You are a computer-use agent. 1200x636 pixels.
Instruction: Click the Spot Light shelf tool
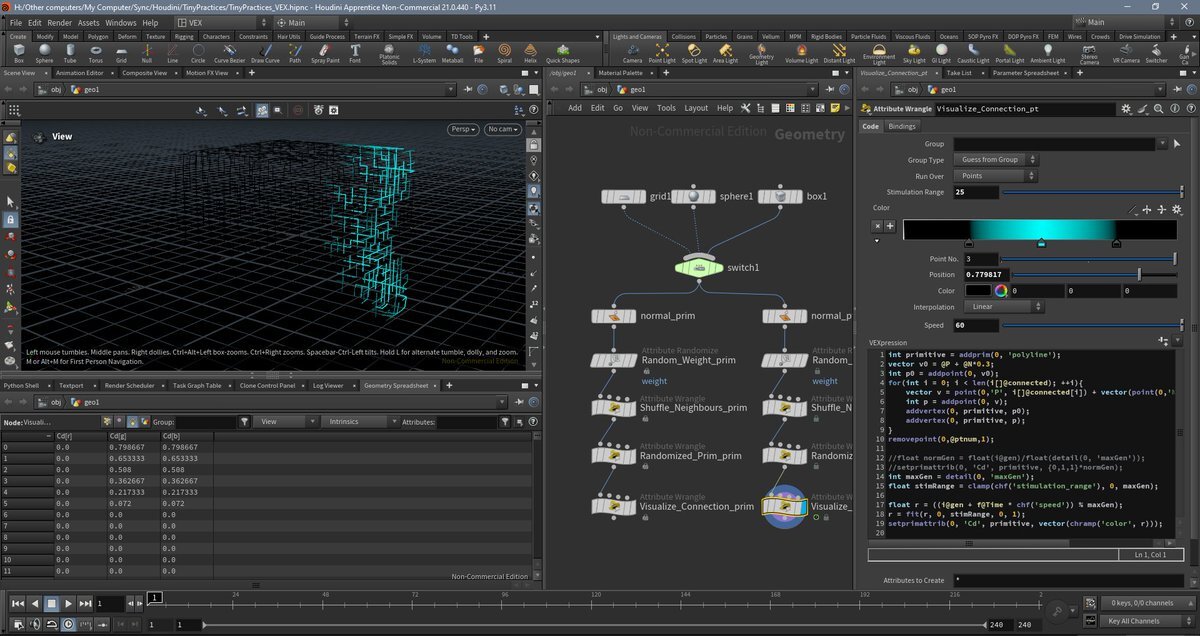[693, 50]
